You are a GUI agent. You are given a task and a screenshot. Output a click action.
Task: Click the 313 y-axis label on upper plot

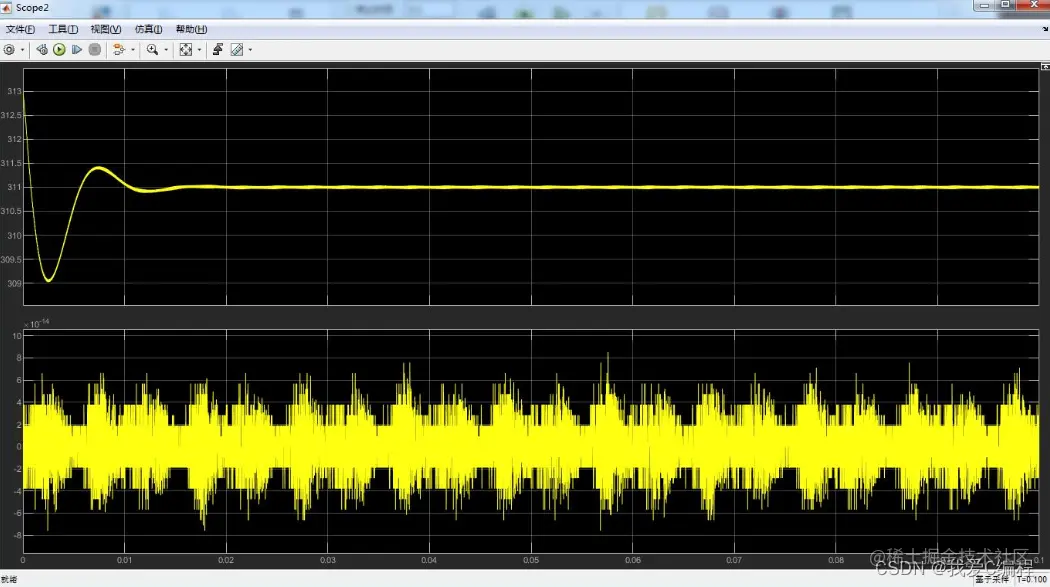coord(14,92)
